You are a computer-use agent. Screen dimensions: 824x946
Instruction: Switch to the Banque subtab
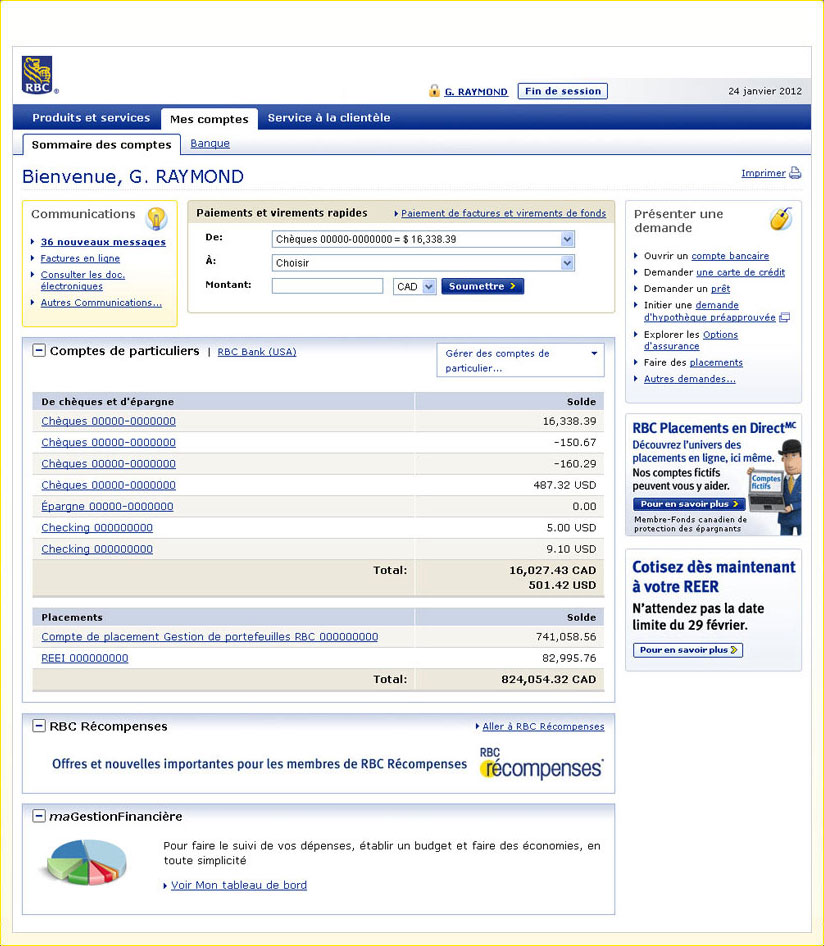pos(210,144)
